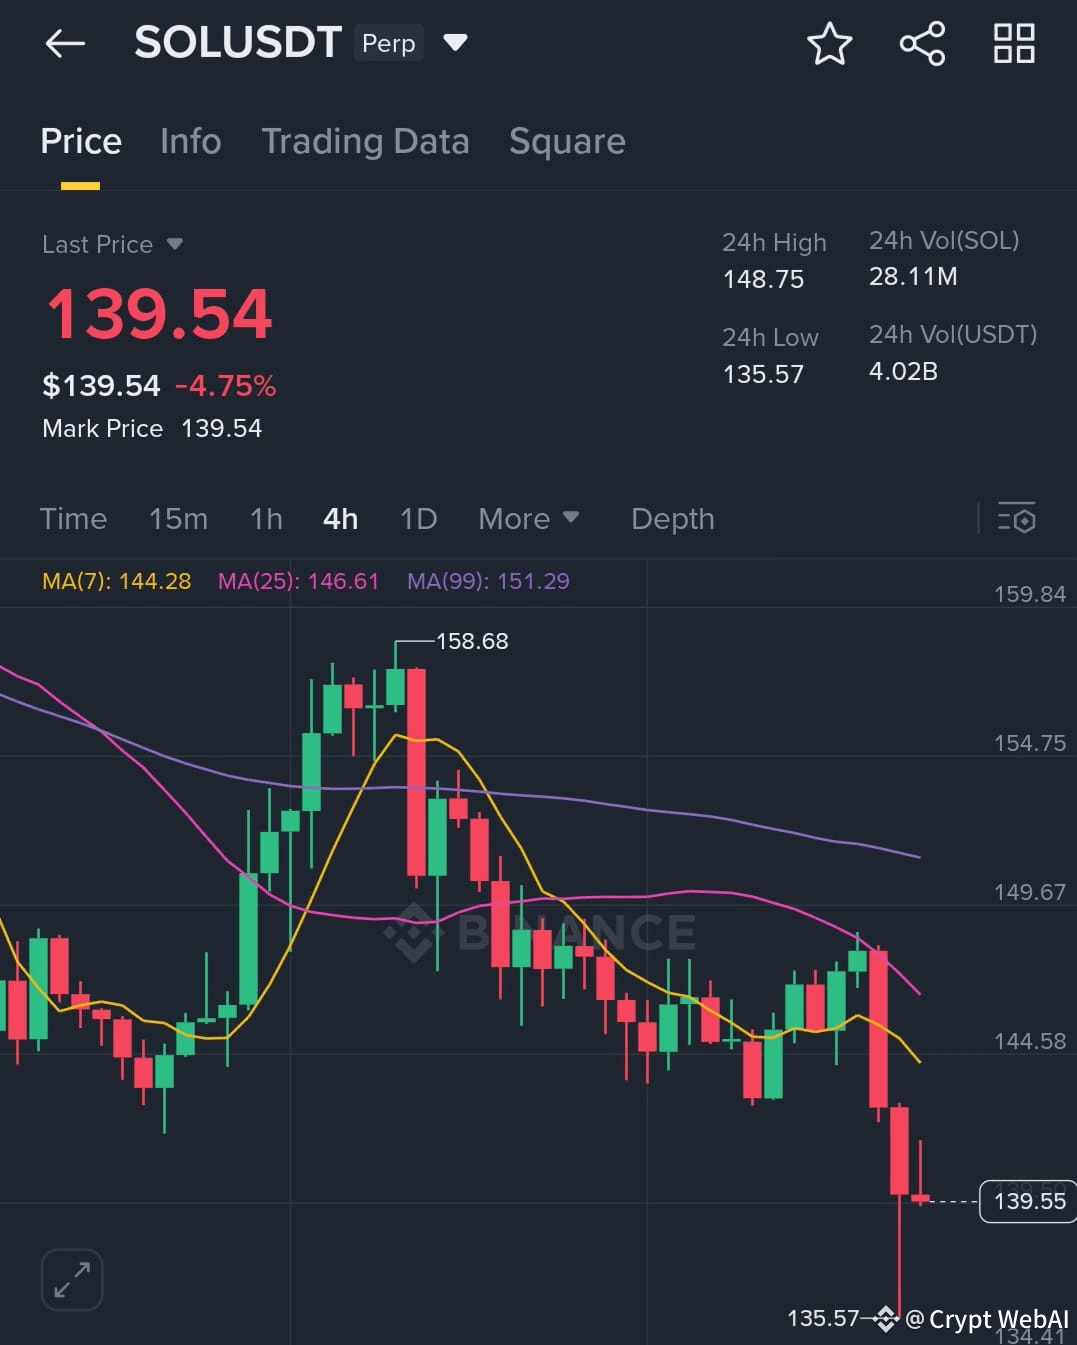Tap the 24h Vol(USDT) value 4.02B
Image resolution: width=1077 pixels, height=1345 pixels.
tap(903, 371)
